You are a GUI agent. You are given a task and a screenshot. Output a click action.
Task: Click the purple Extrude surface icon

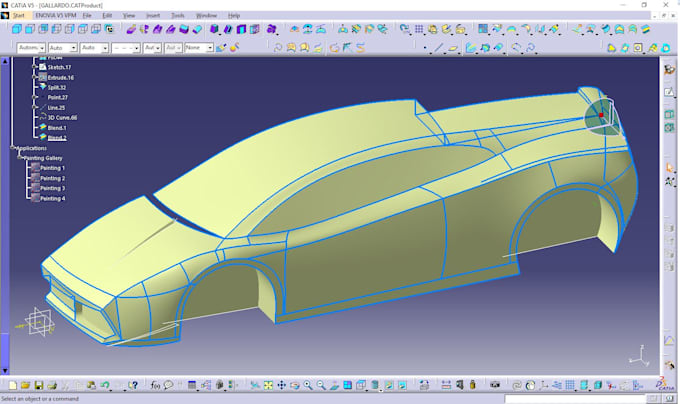(131, 29)
